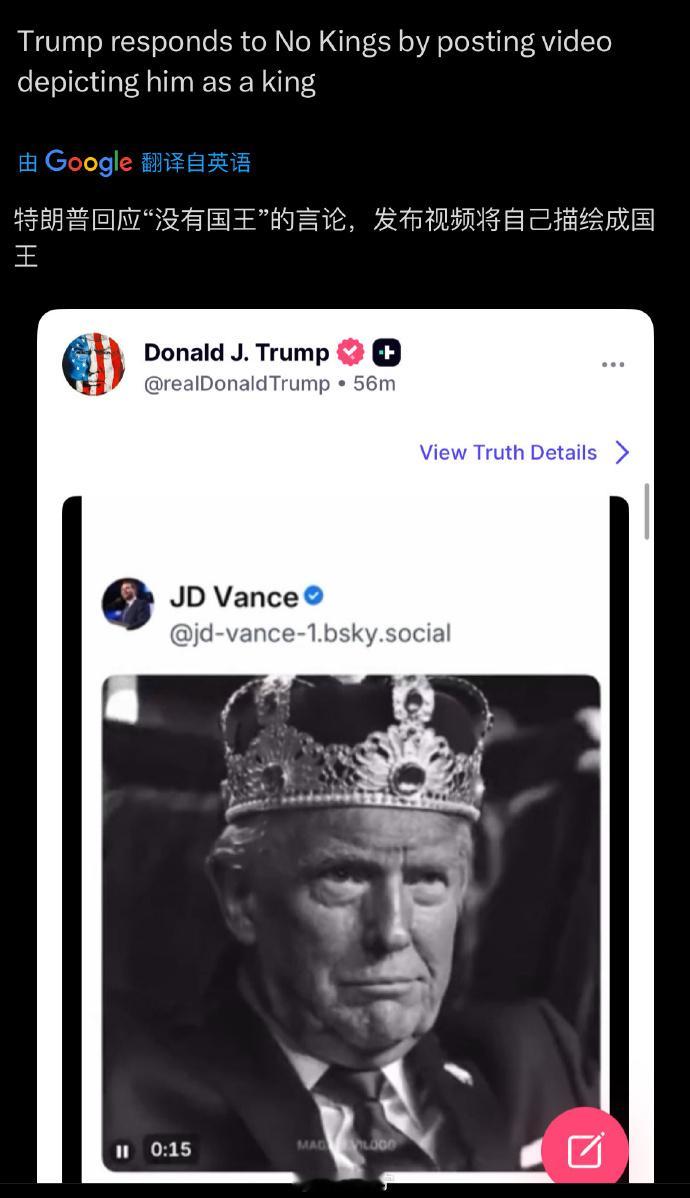Viewport: 690px width, 1198px height.
Task: Click the black plus badge icon
Action: click(x=387, y=352)
